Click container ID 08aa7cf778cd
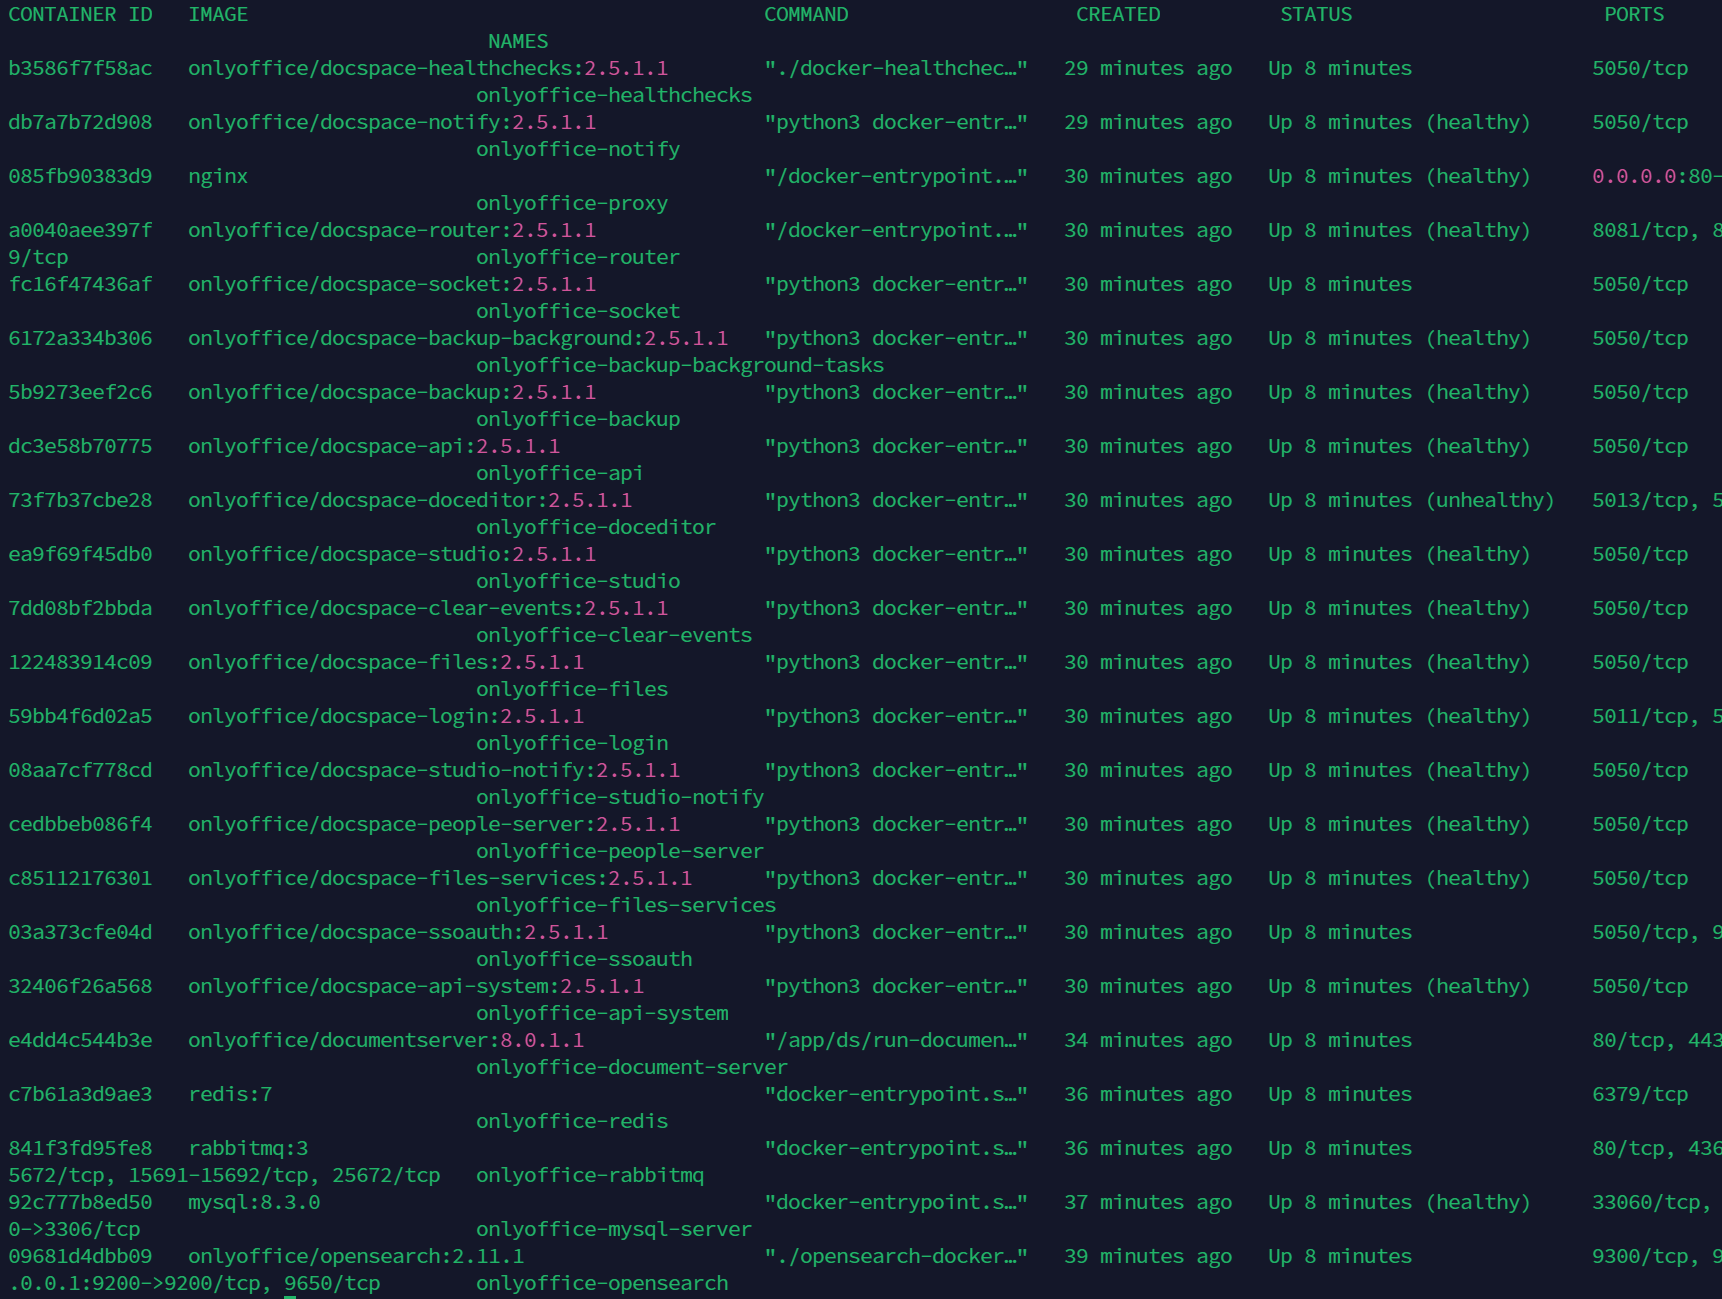This screenshot has width=1722, height=1299. 80,770
